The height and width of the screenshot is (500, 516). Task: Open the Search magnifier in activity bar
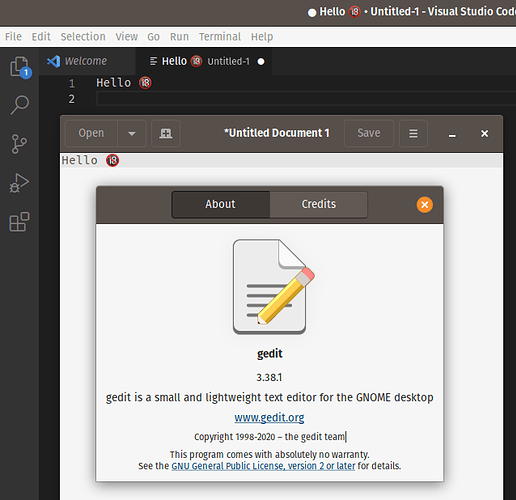point(20,105)
